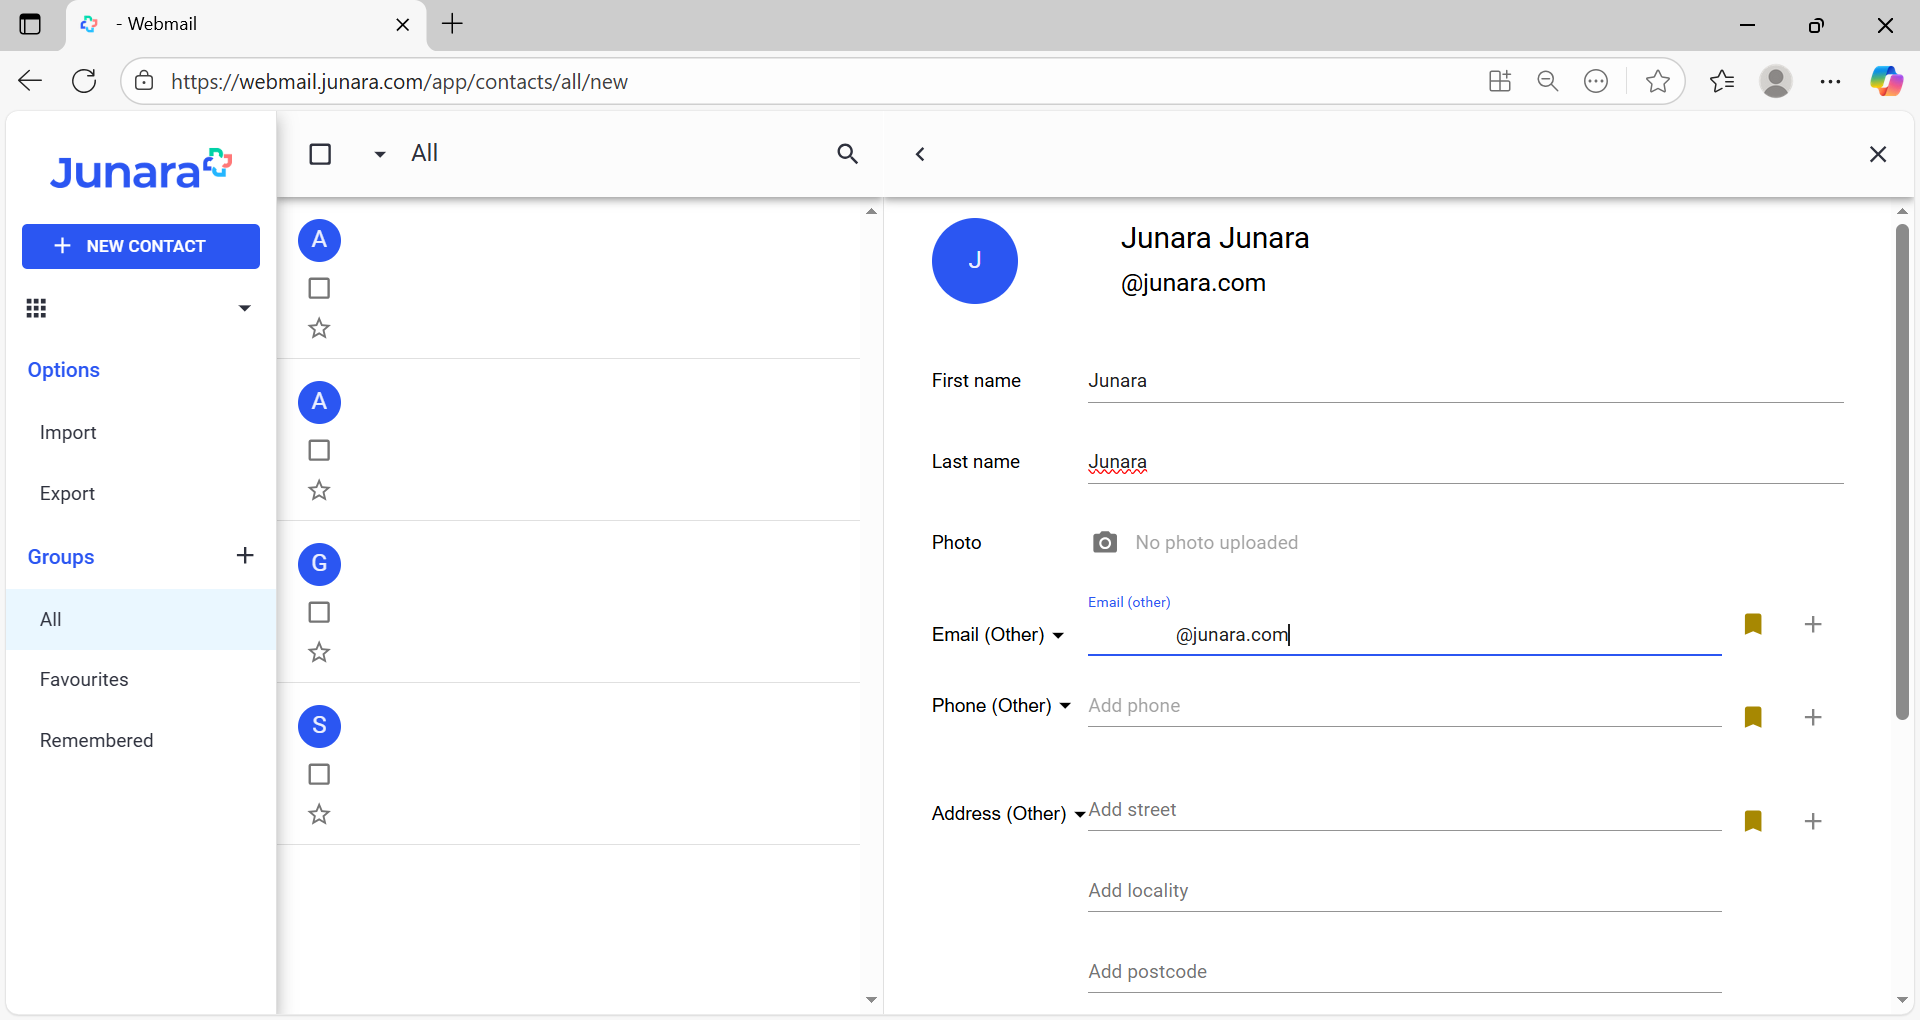The width and height of the screenshot is (1920, 1020).
Task: Open the S contact avatar
Action: pyautogui.click(x=320, y=726)
